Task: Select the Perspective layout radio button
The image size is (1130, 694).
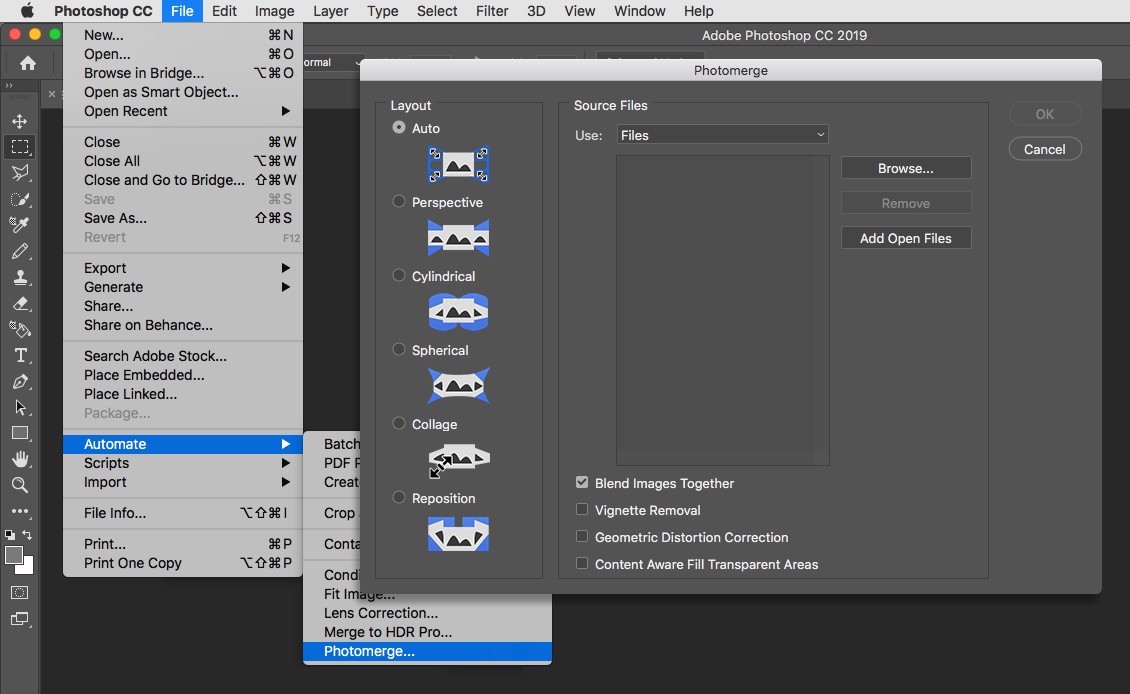Action: click(399, 202)
